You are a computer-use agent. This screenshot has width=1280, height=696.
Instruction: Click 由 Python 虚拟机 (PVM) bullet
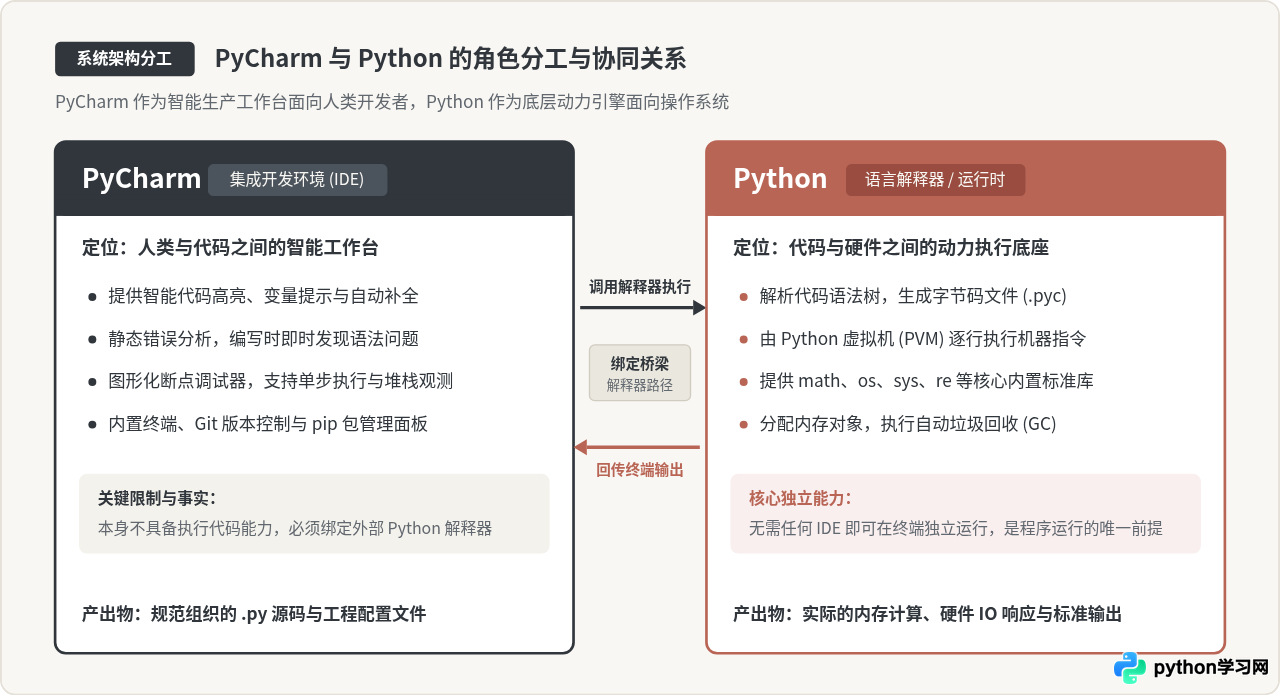click(923, 339)
